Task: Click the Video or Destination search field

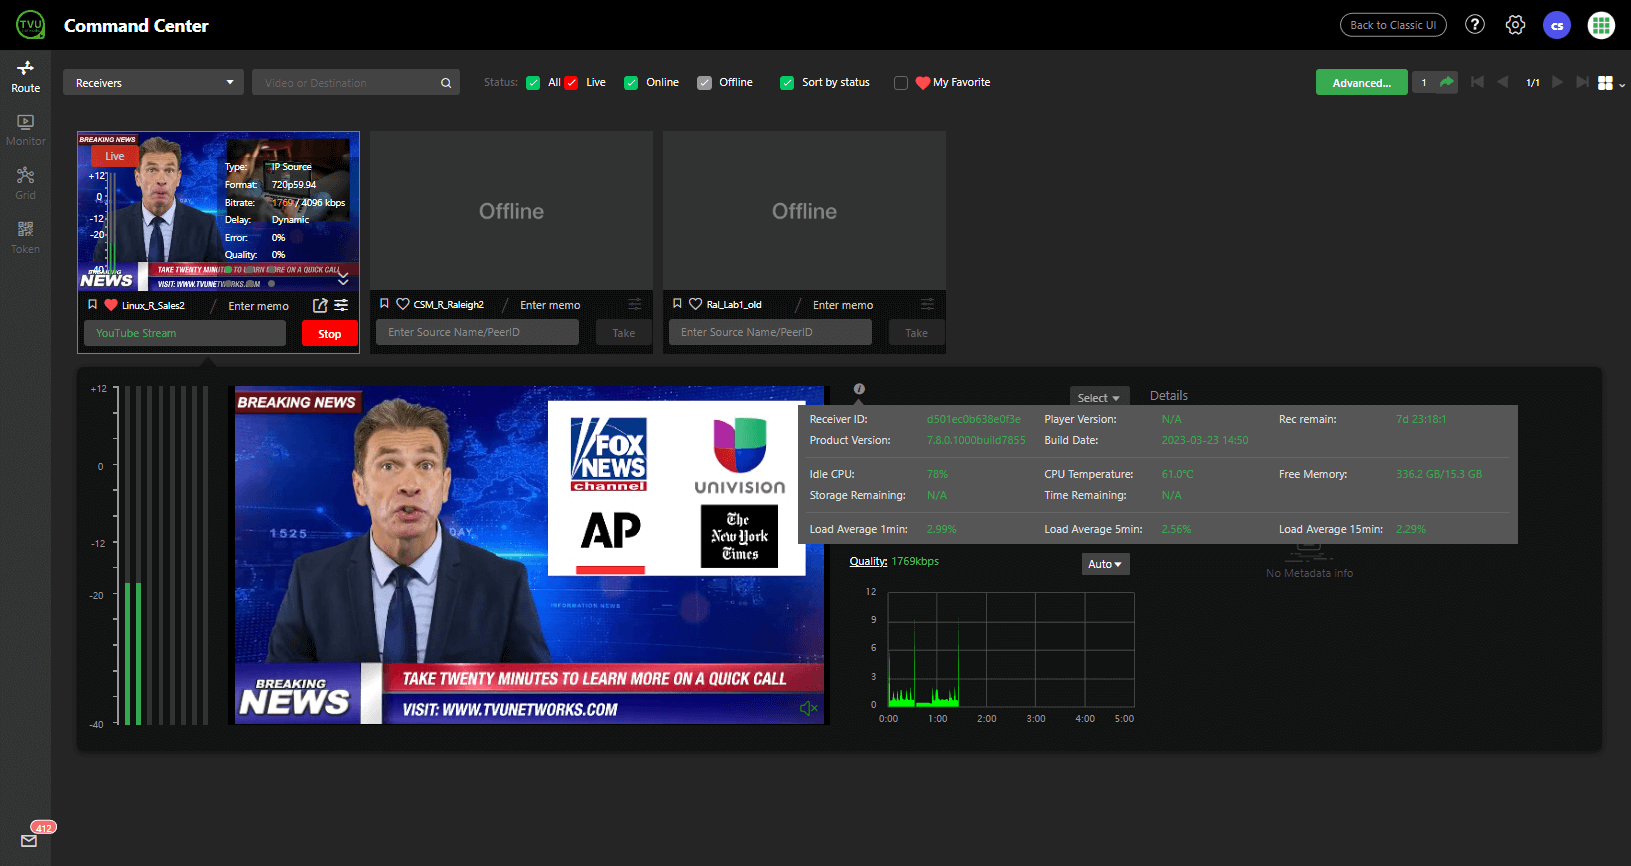Action: [345, 82]
